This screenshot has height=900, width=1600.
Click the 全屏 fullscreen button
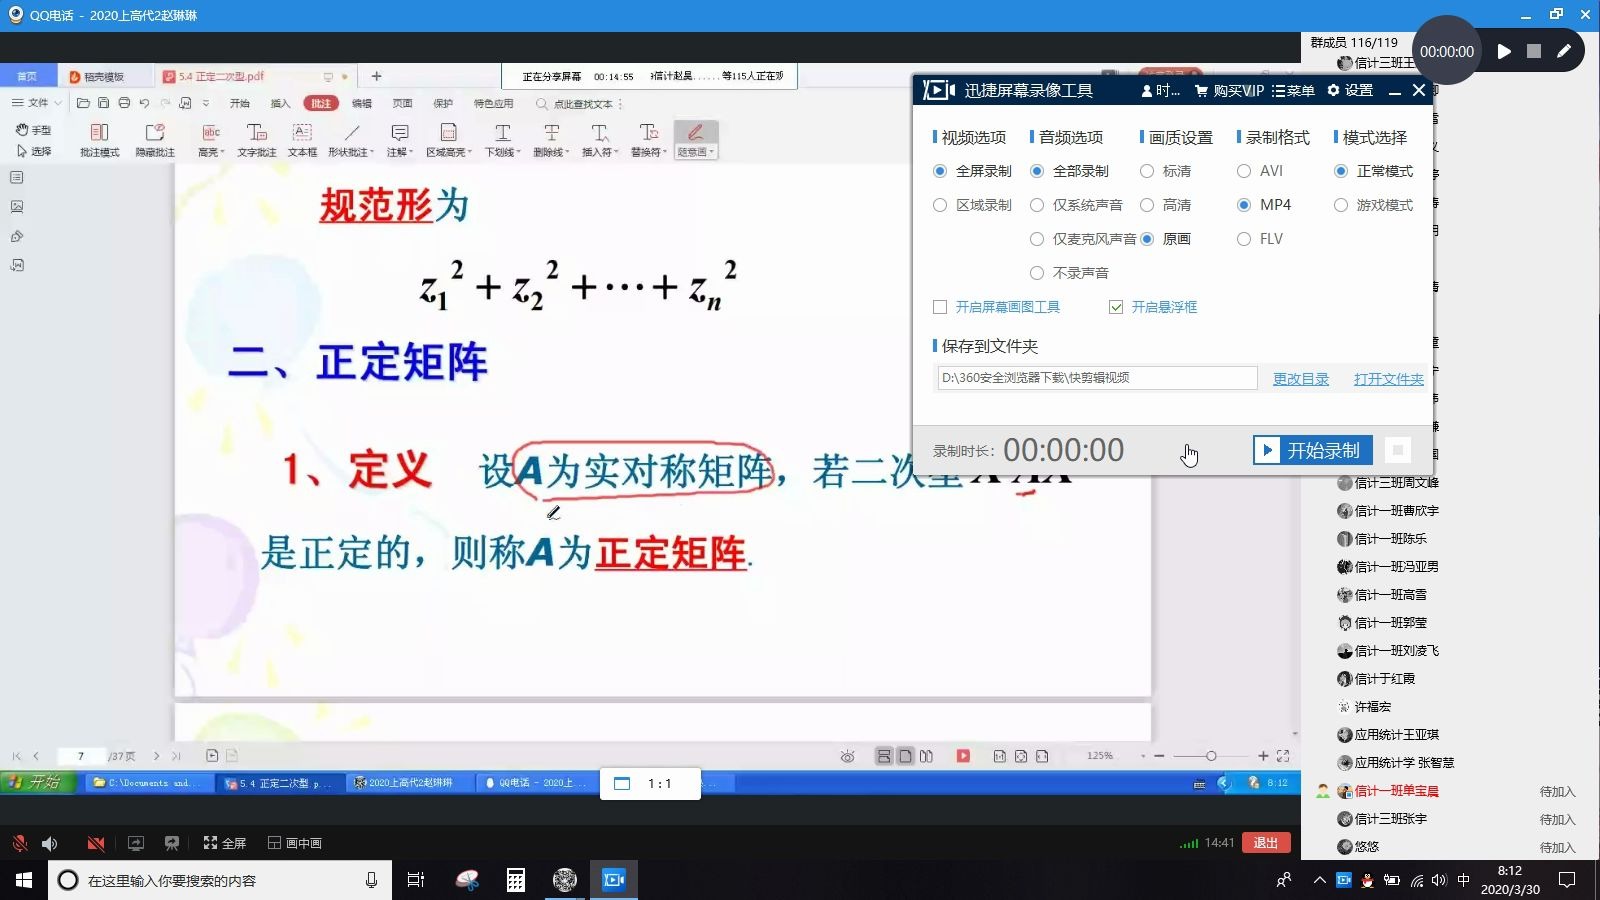(x=224, y=843)
